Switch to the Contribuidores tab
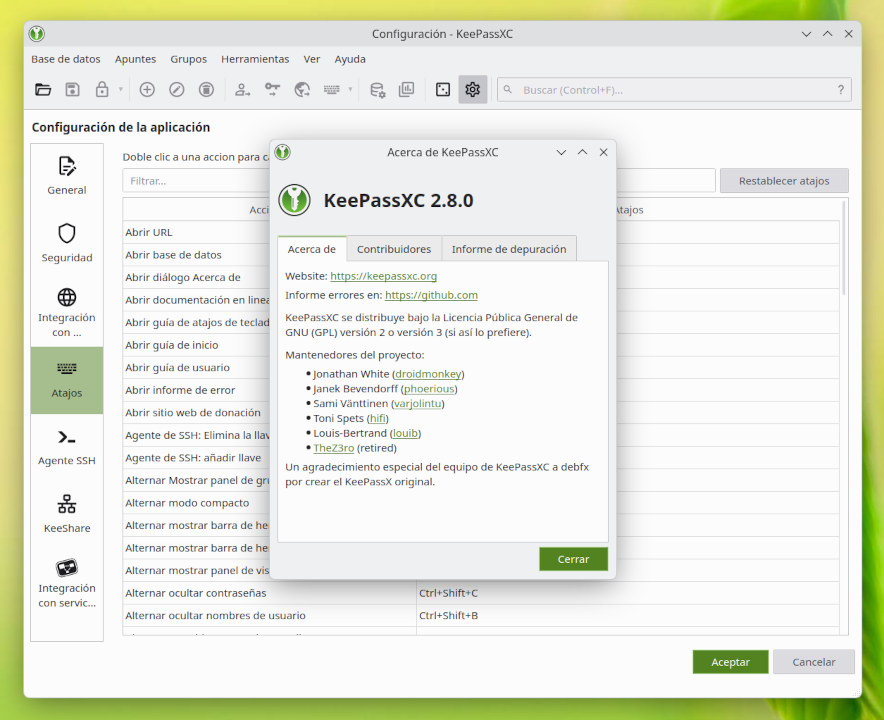Viewport: 884px width, 720px height. 394,249
